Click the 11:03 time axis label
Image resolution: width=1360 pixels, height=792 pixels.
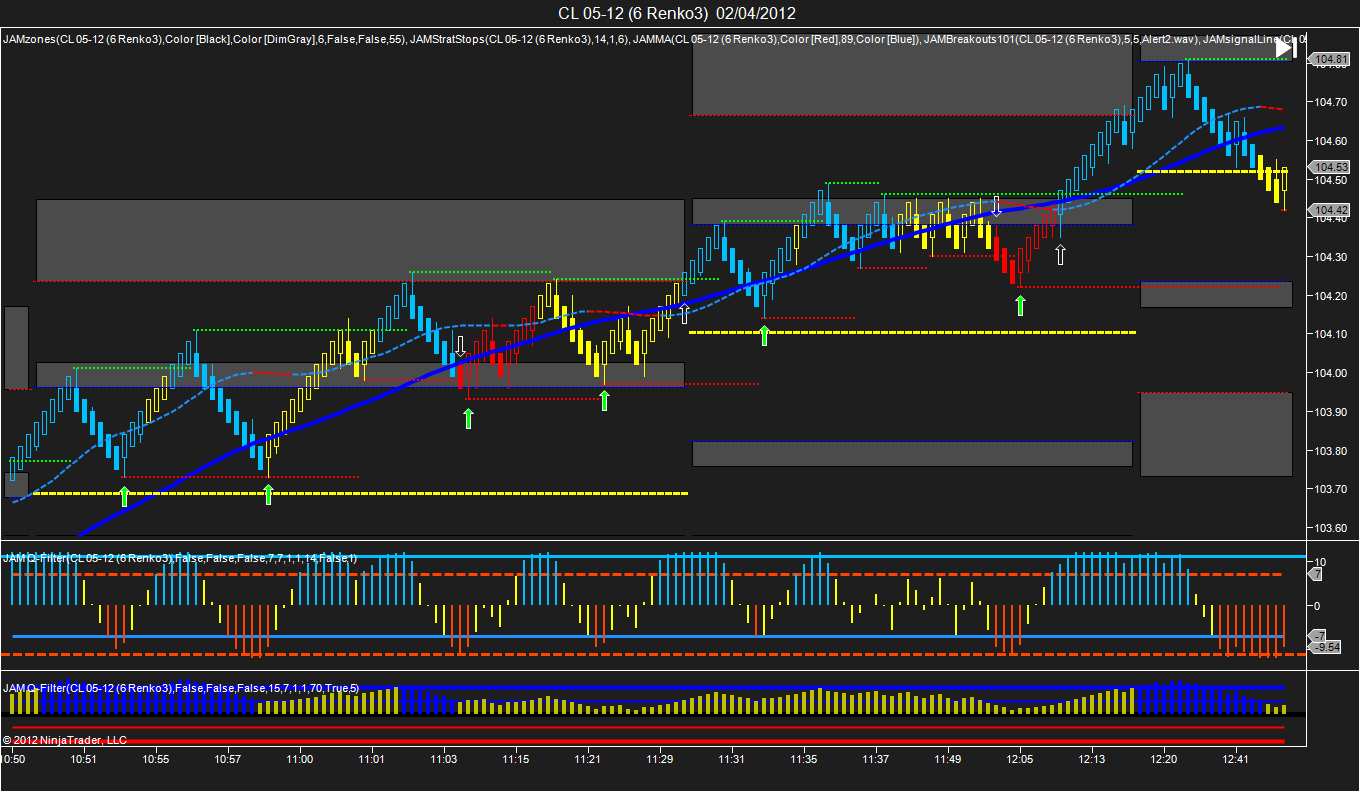(443, 760)
